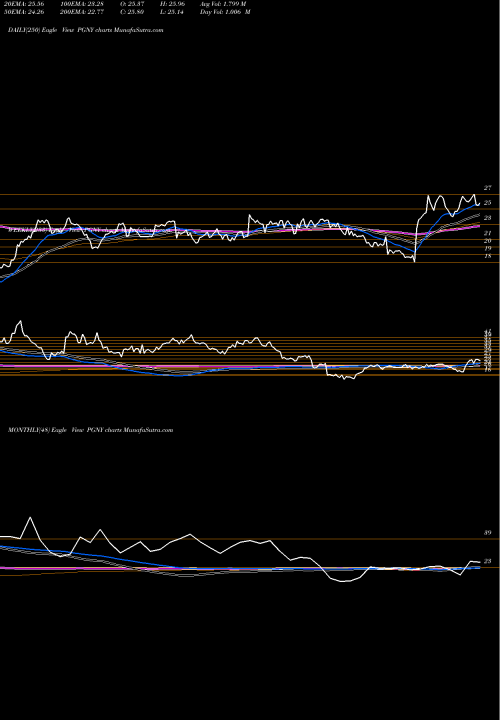Click the 20EMA value in the header
Viewport: 500px width, 720px height.
tap(26, 4)
